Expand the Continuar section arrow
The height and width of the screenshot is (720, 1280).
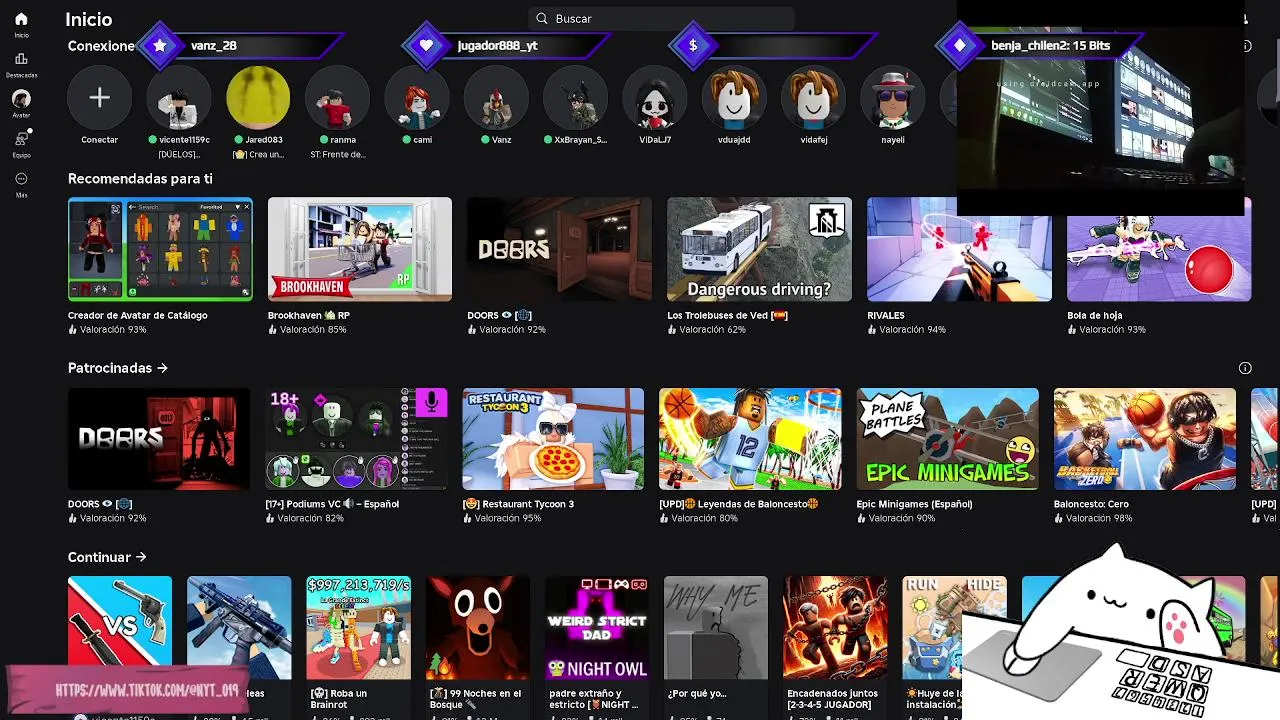click(x=141, y=557)
